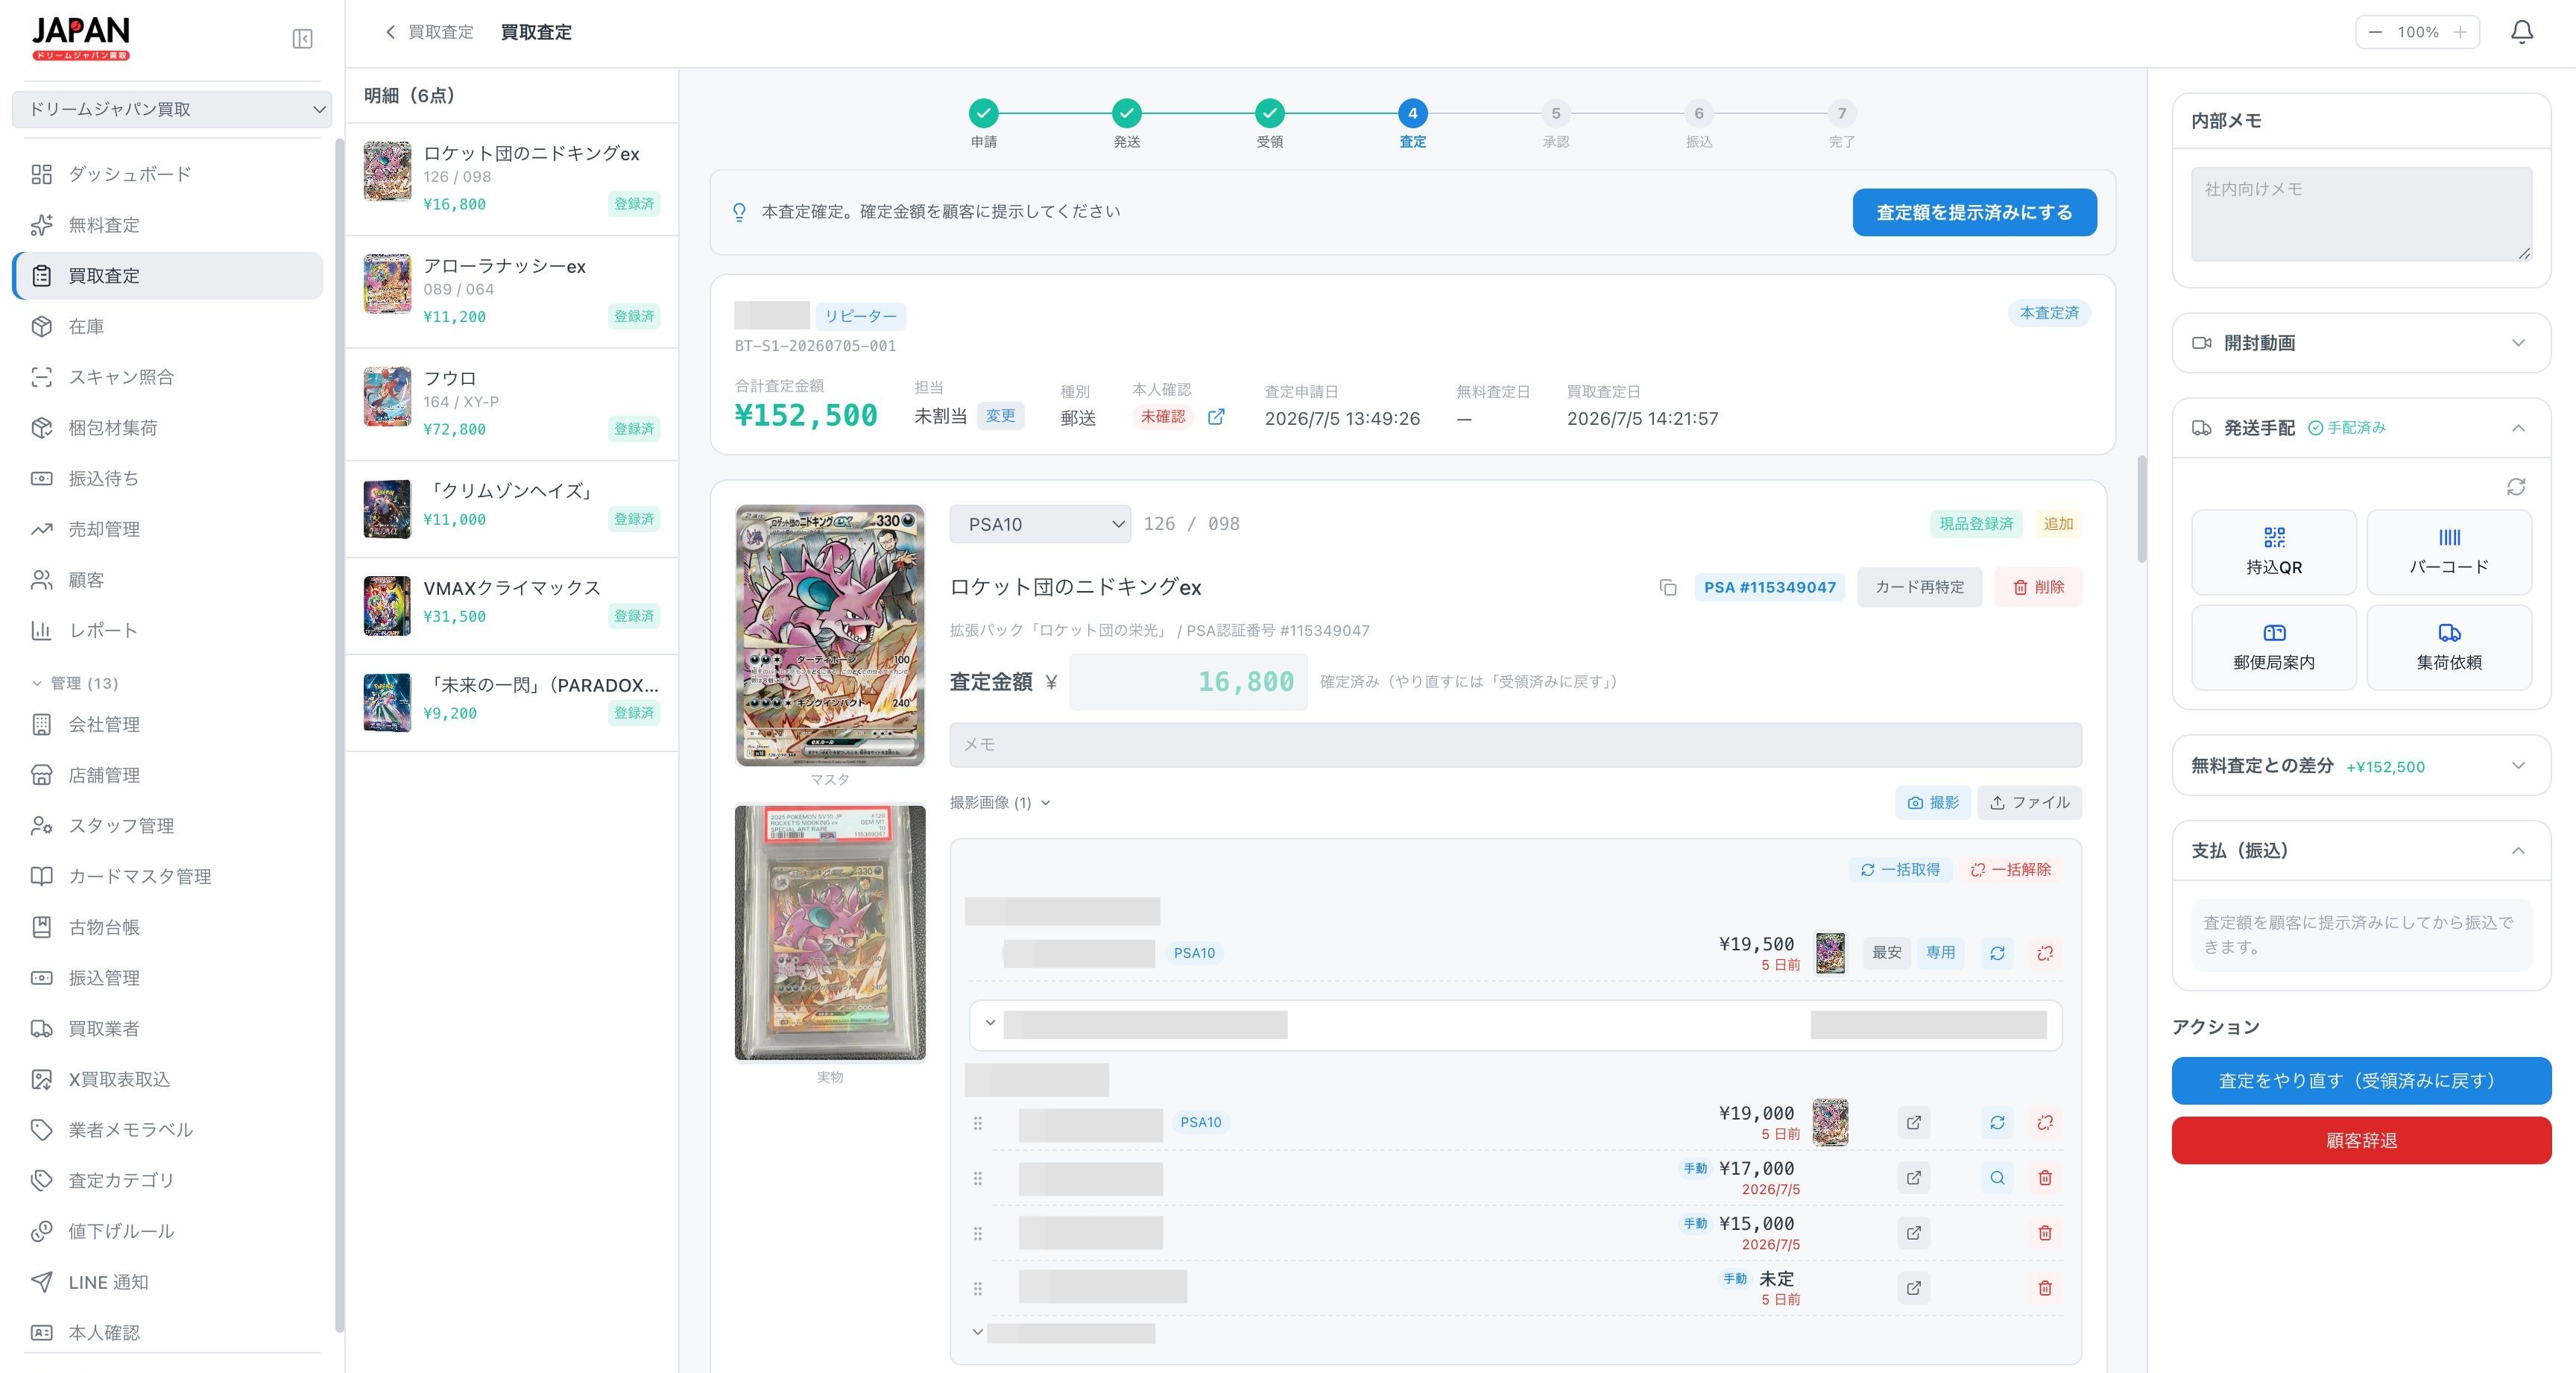2576x1373 pixels.
Task: Open 在庫 inventory page
Action: [168, 326]
